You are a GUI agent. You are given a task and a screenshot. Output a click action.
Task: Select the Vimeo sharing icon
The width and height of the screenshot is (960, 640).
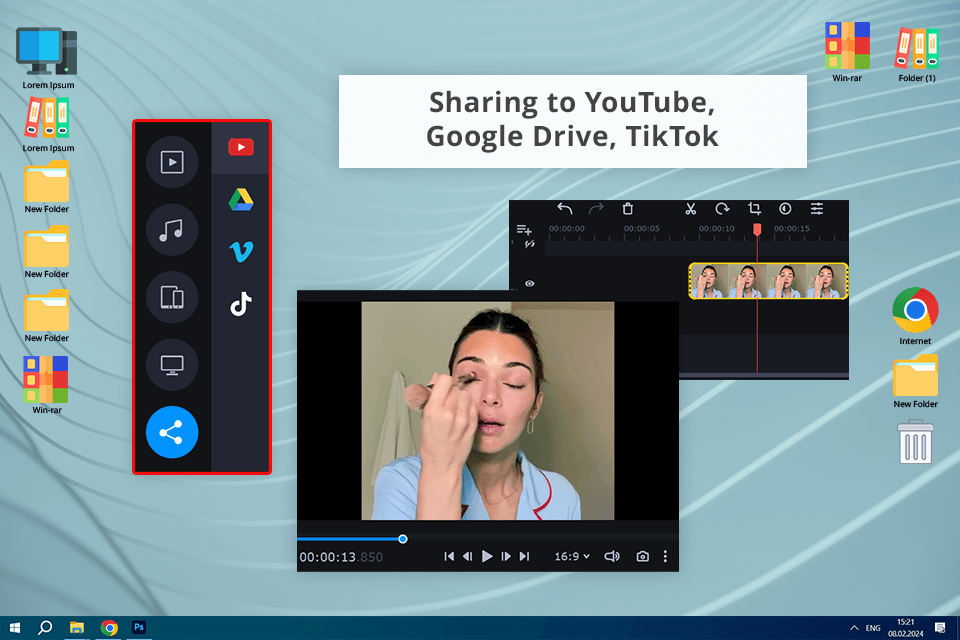(x=241, y=251)
